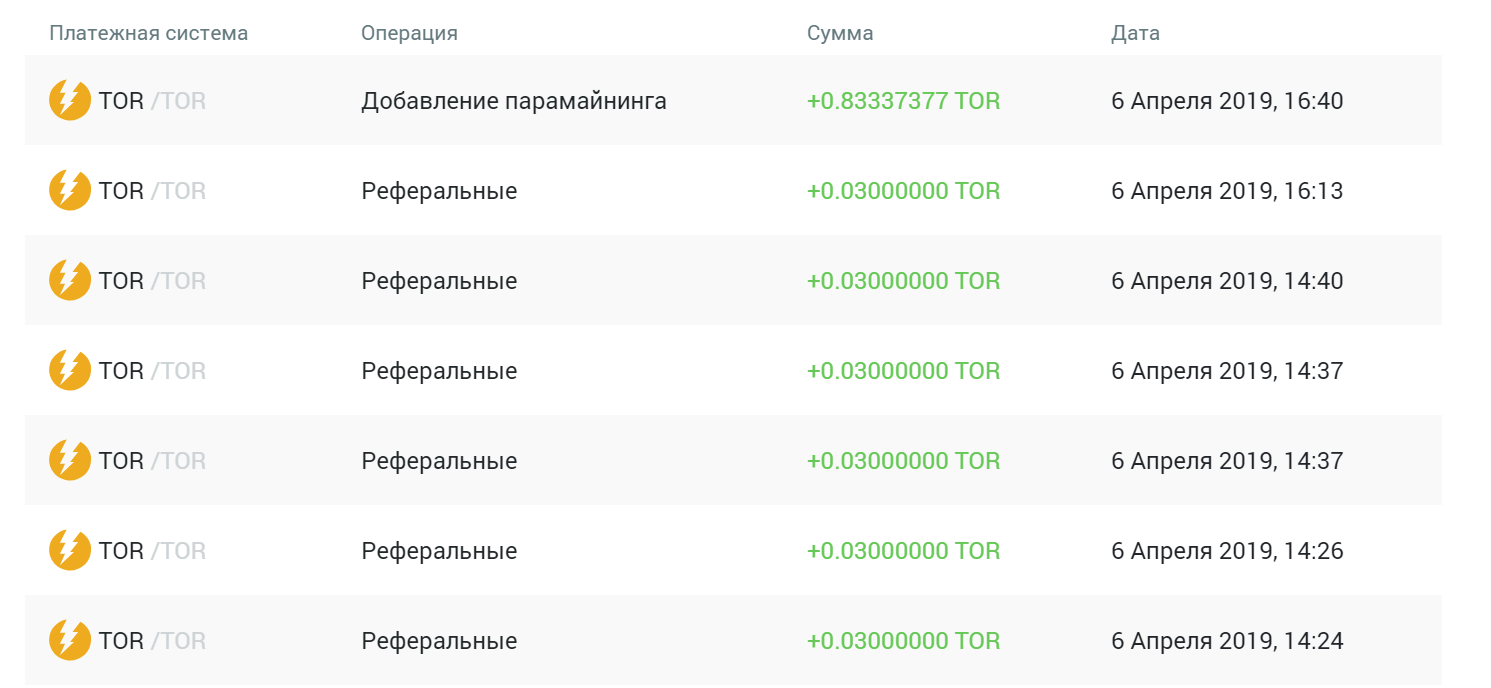Click Реферальные in the 14:24 row
The height and width of the screenshot is (688, 1491).
coord(439,641)
